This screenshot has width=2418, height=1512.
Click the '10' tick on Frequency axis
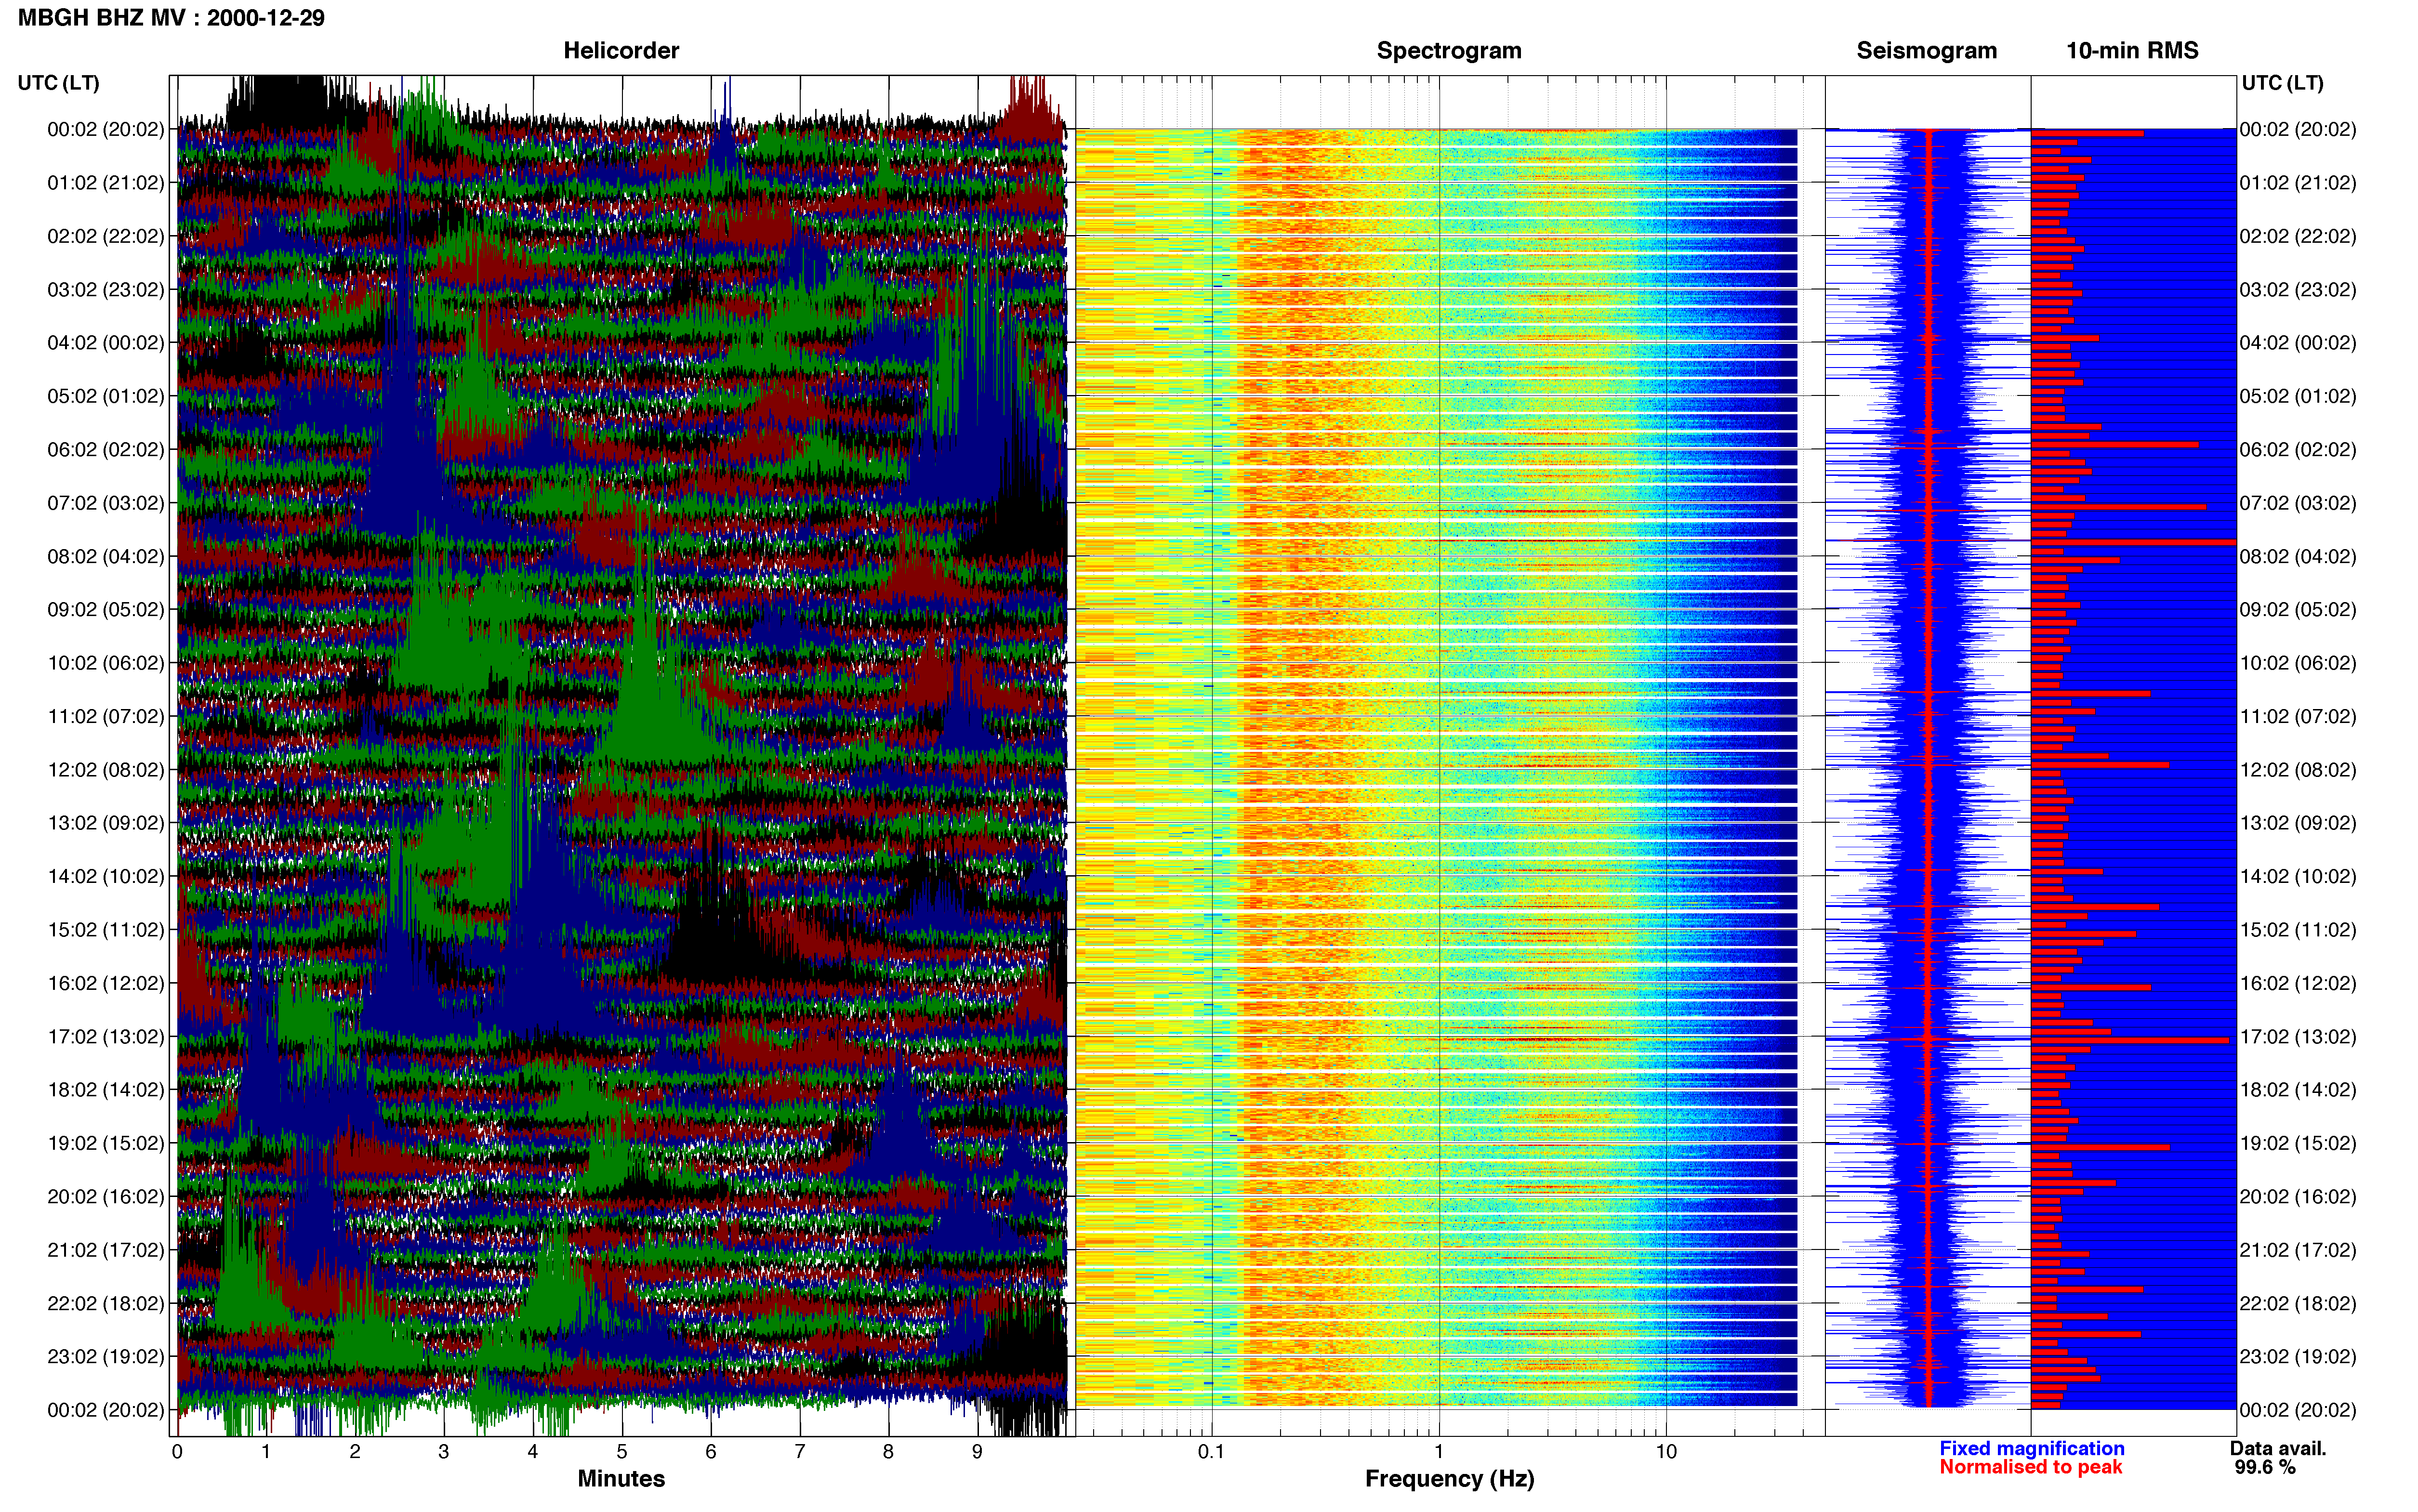(1666, 1452)
